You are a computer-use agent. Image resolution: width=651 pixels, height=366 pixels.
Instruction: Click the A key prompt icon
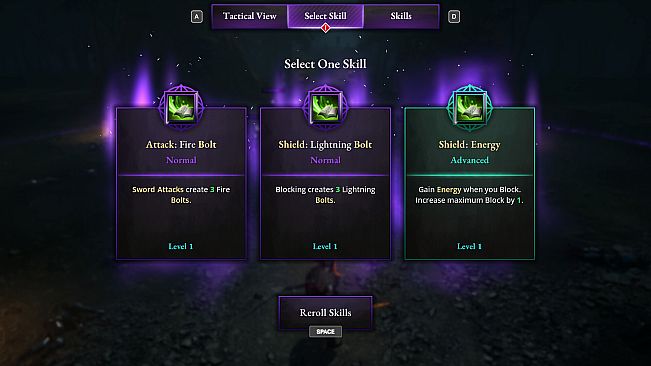[197, 17]
